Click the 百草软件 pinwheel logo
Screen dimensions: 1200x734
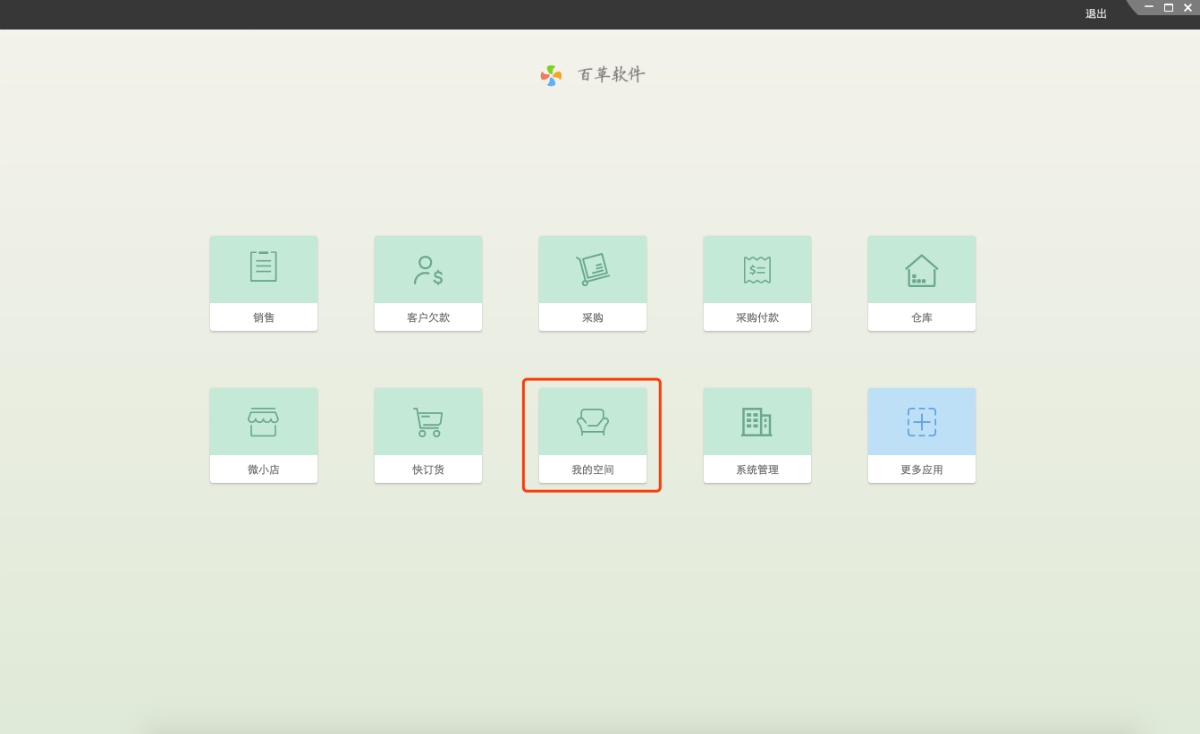(x=551, y=75)
